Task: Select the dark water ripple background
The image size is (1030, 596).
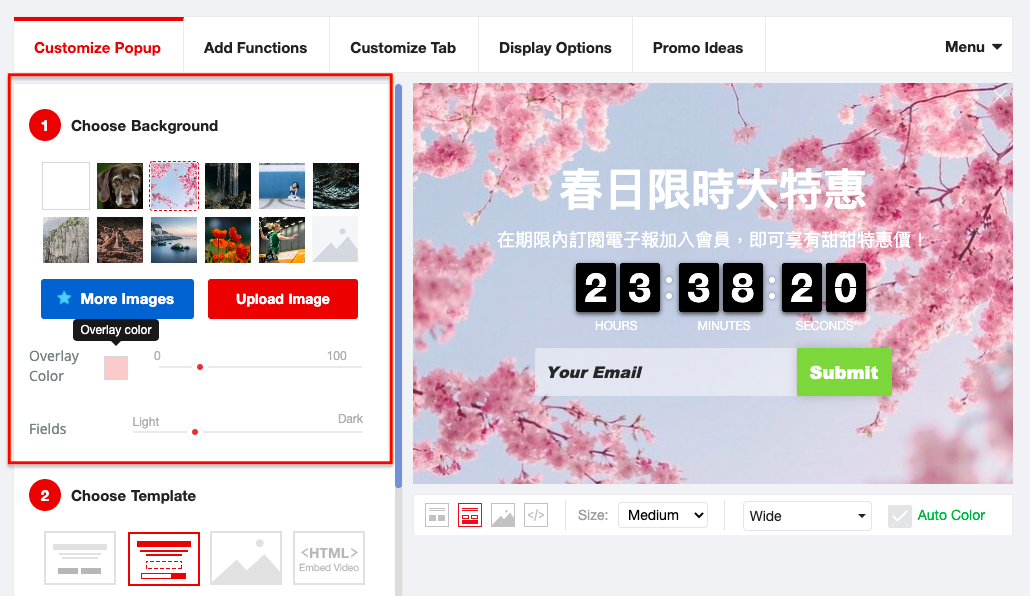Action: click(x=336, y=186)
